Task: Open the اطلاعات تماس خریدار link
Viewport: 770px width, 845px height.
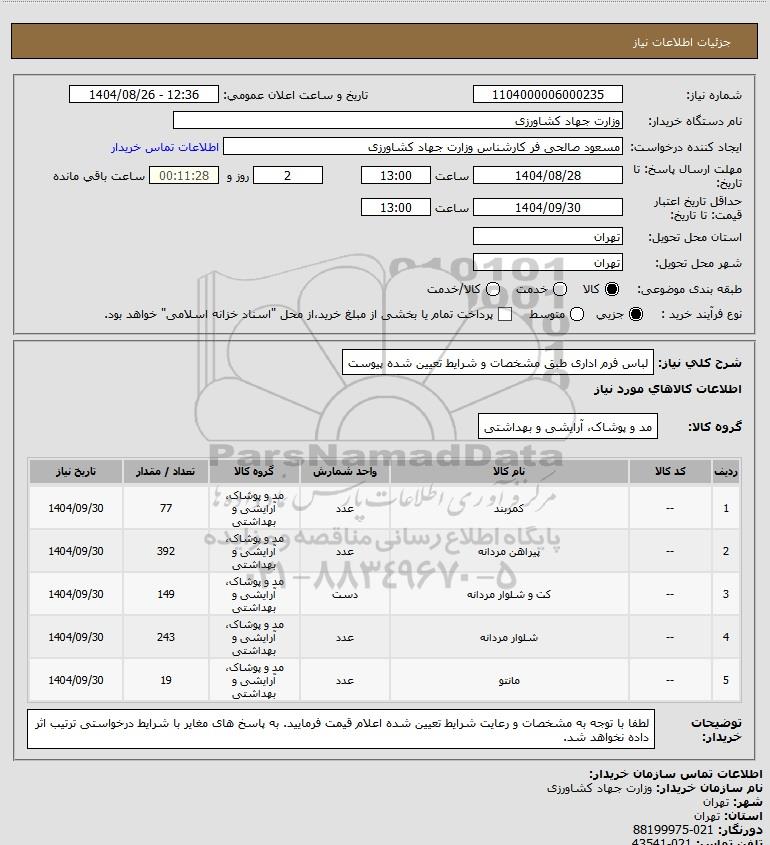Action: pyautogui.click(x=165, y=147)
